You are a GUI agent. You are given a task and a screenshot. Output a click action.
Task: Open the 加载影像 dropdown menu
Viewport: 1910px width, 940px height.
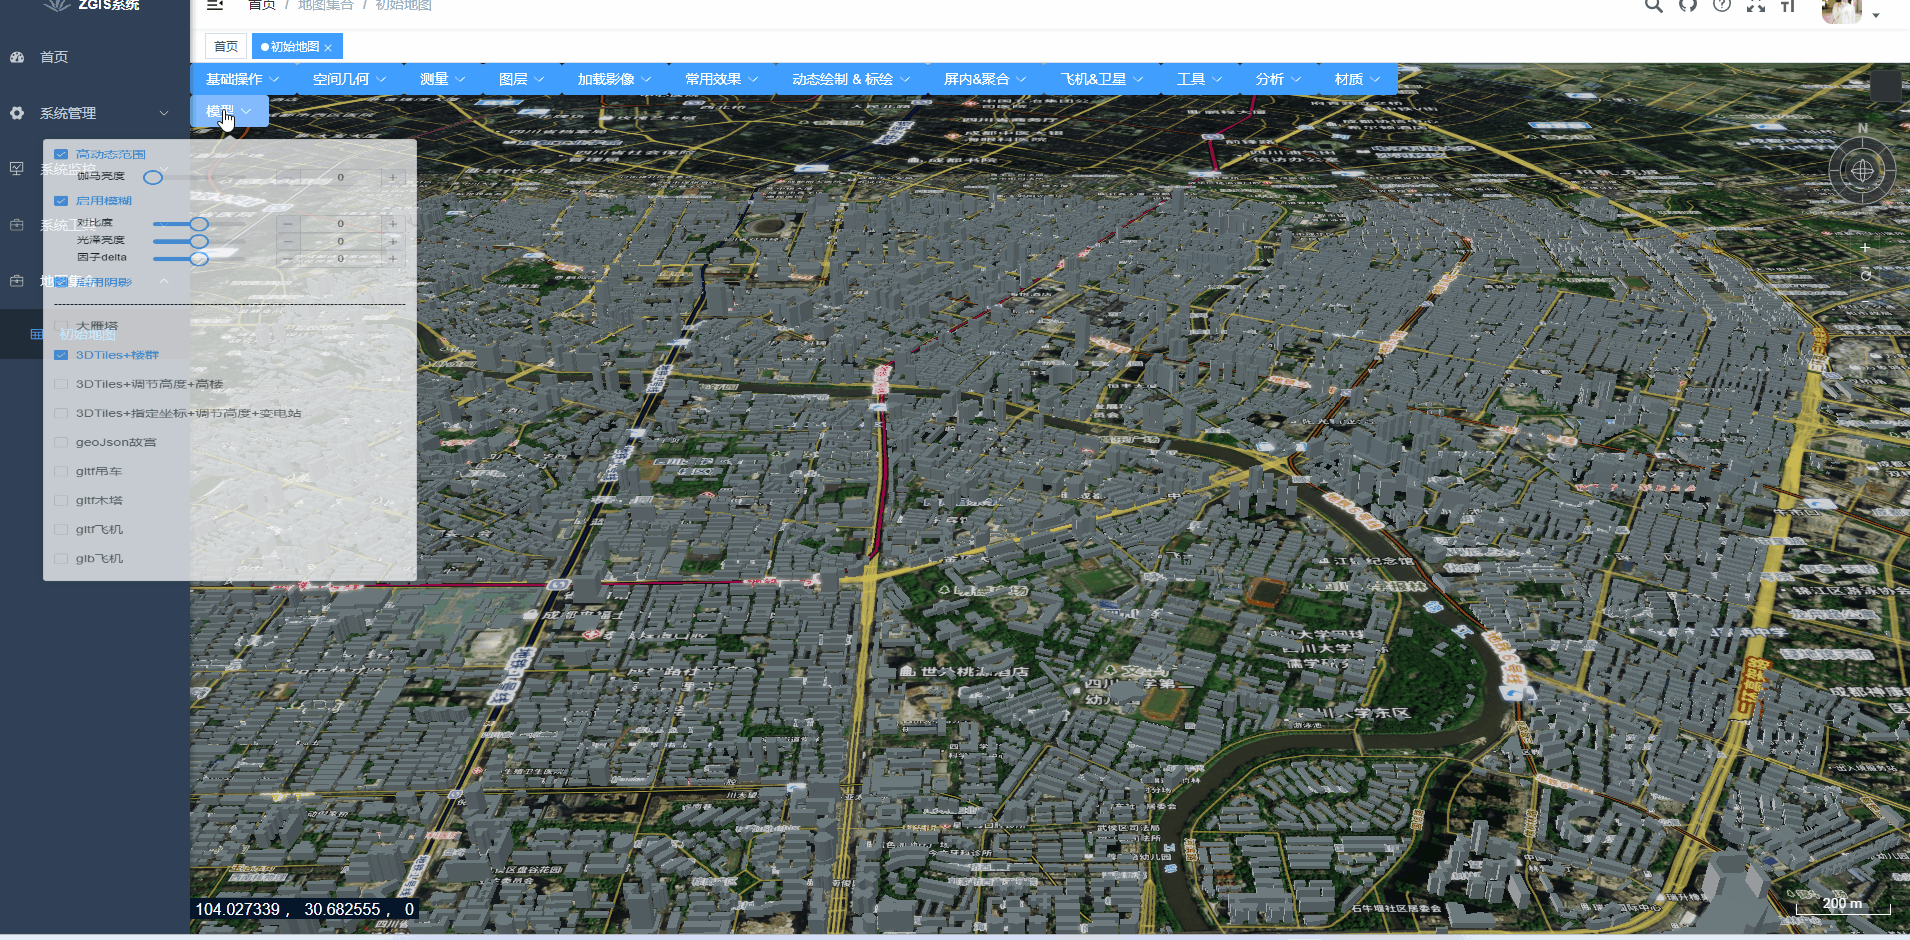[x=615, y=79]
